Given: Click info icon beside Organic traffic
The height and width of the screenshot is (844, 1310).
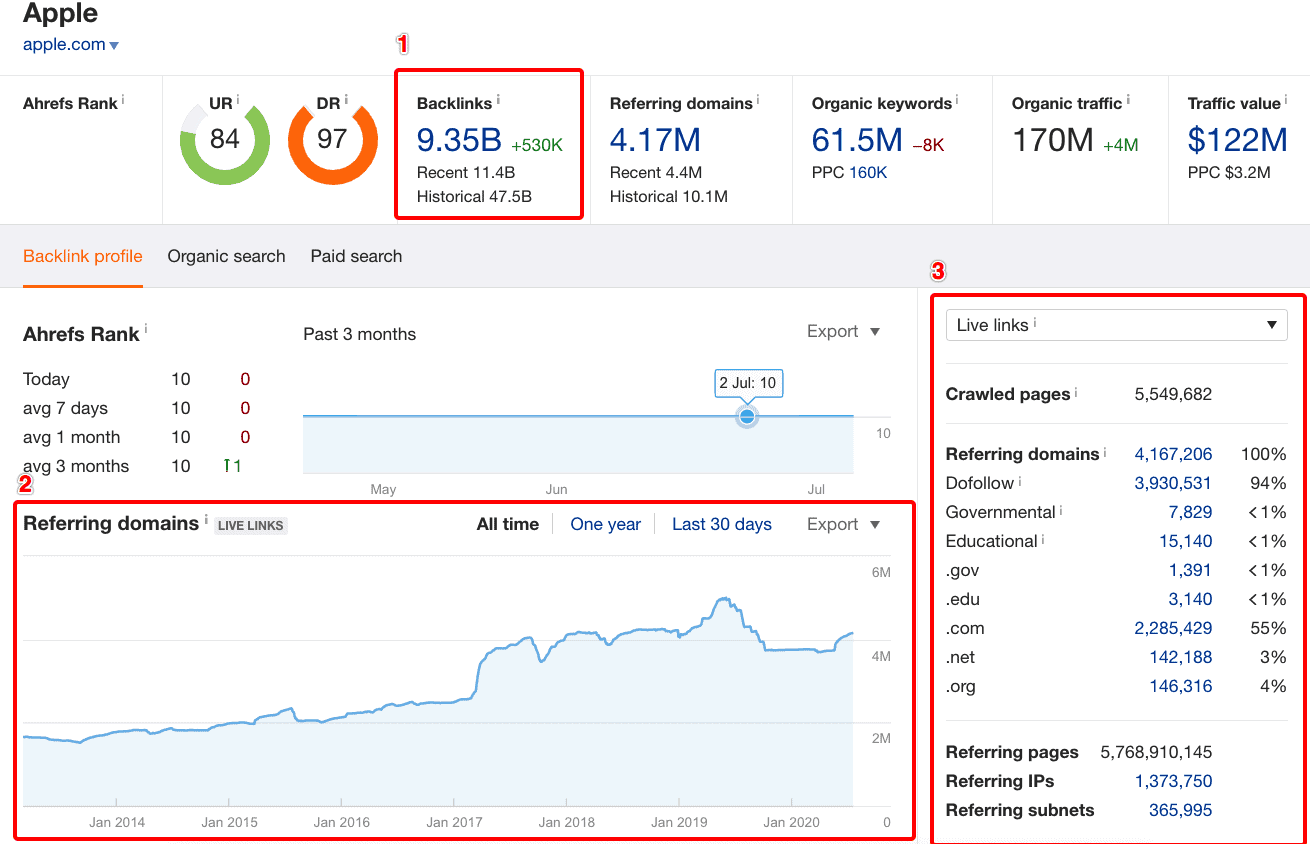Looking at the screenshot, I should click(1128, 100).
